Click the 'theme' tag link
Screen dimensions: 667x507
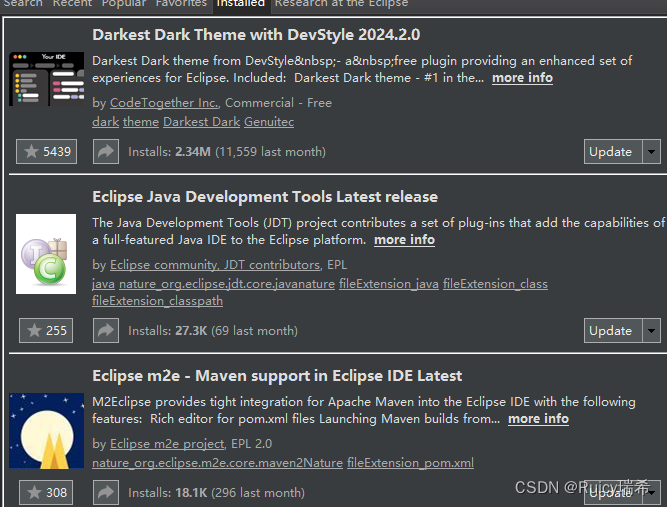[141, 122]
